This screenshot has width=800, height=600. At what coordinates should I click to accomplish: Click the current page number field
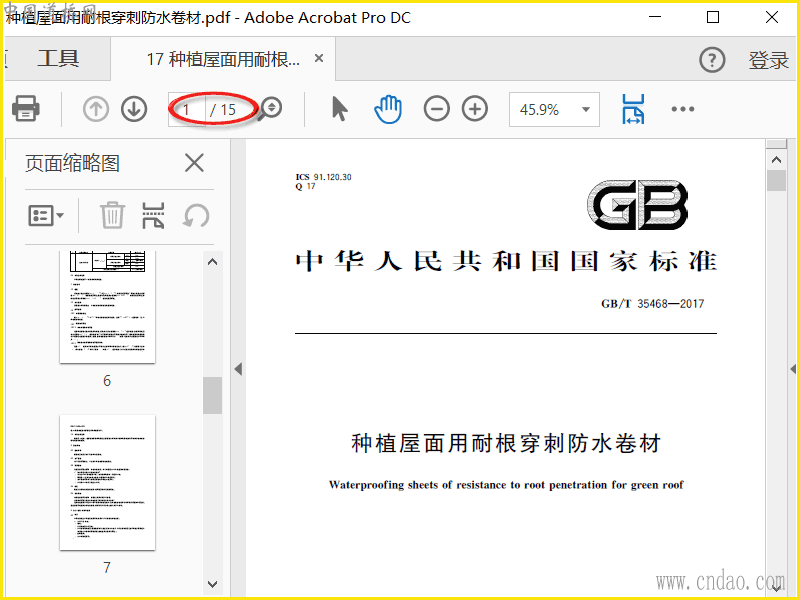click(x=187, y=109)
